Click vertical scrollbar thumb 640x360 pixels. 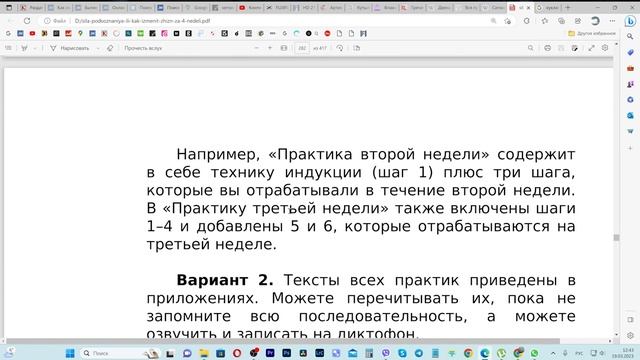(616, 238)
